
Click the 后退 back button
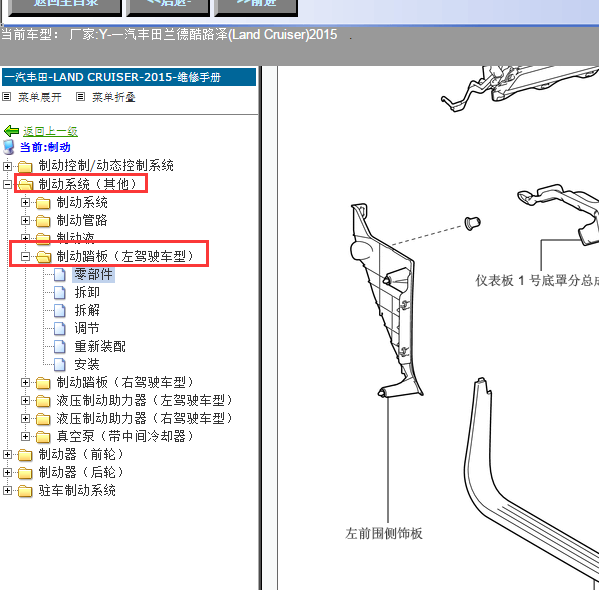[x=168, y=7]
